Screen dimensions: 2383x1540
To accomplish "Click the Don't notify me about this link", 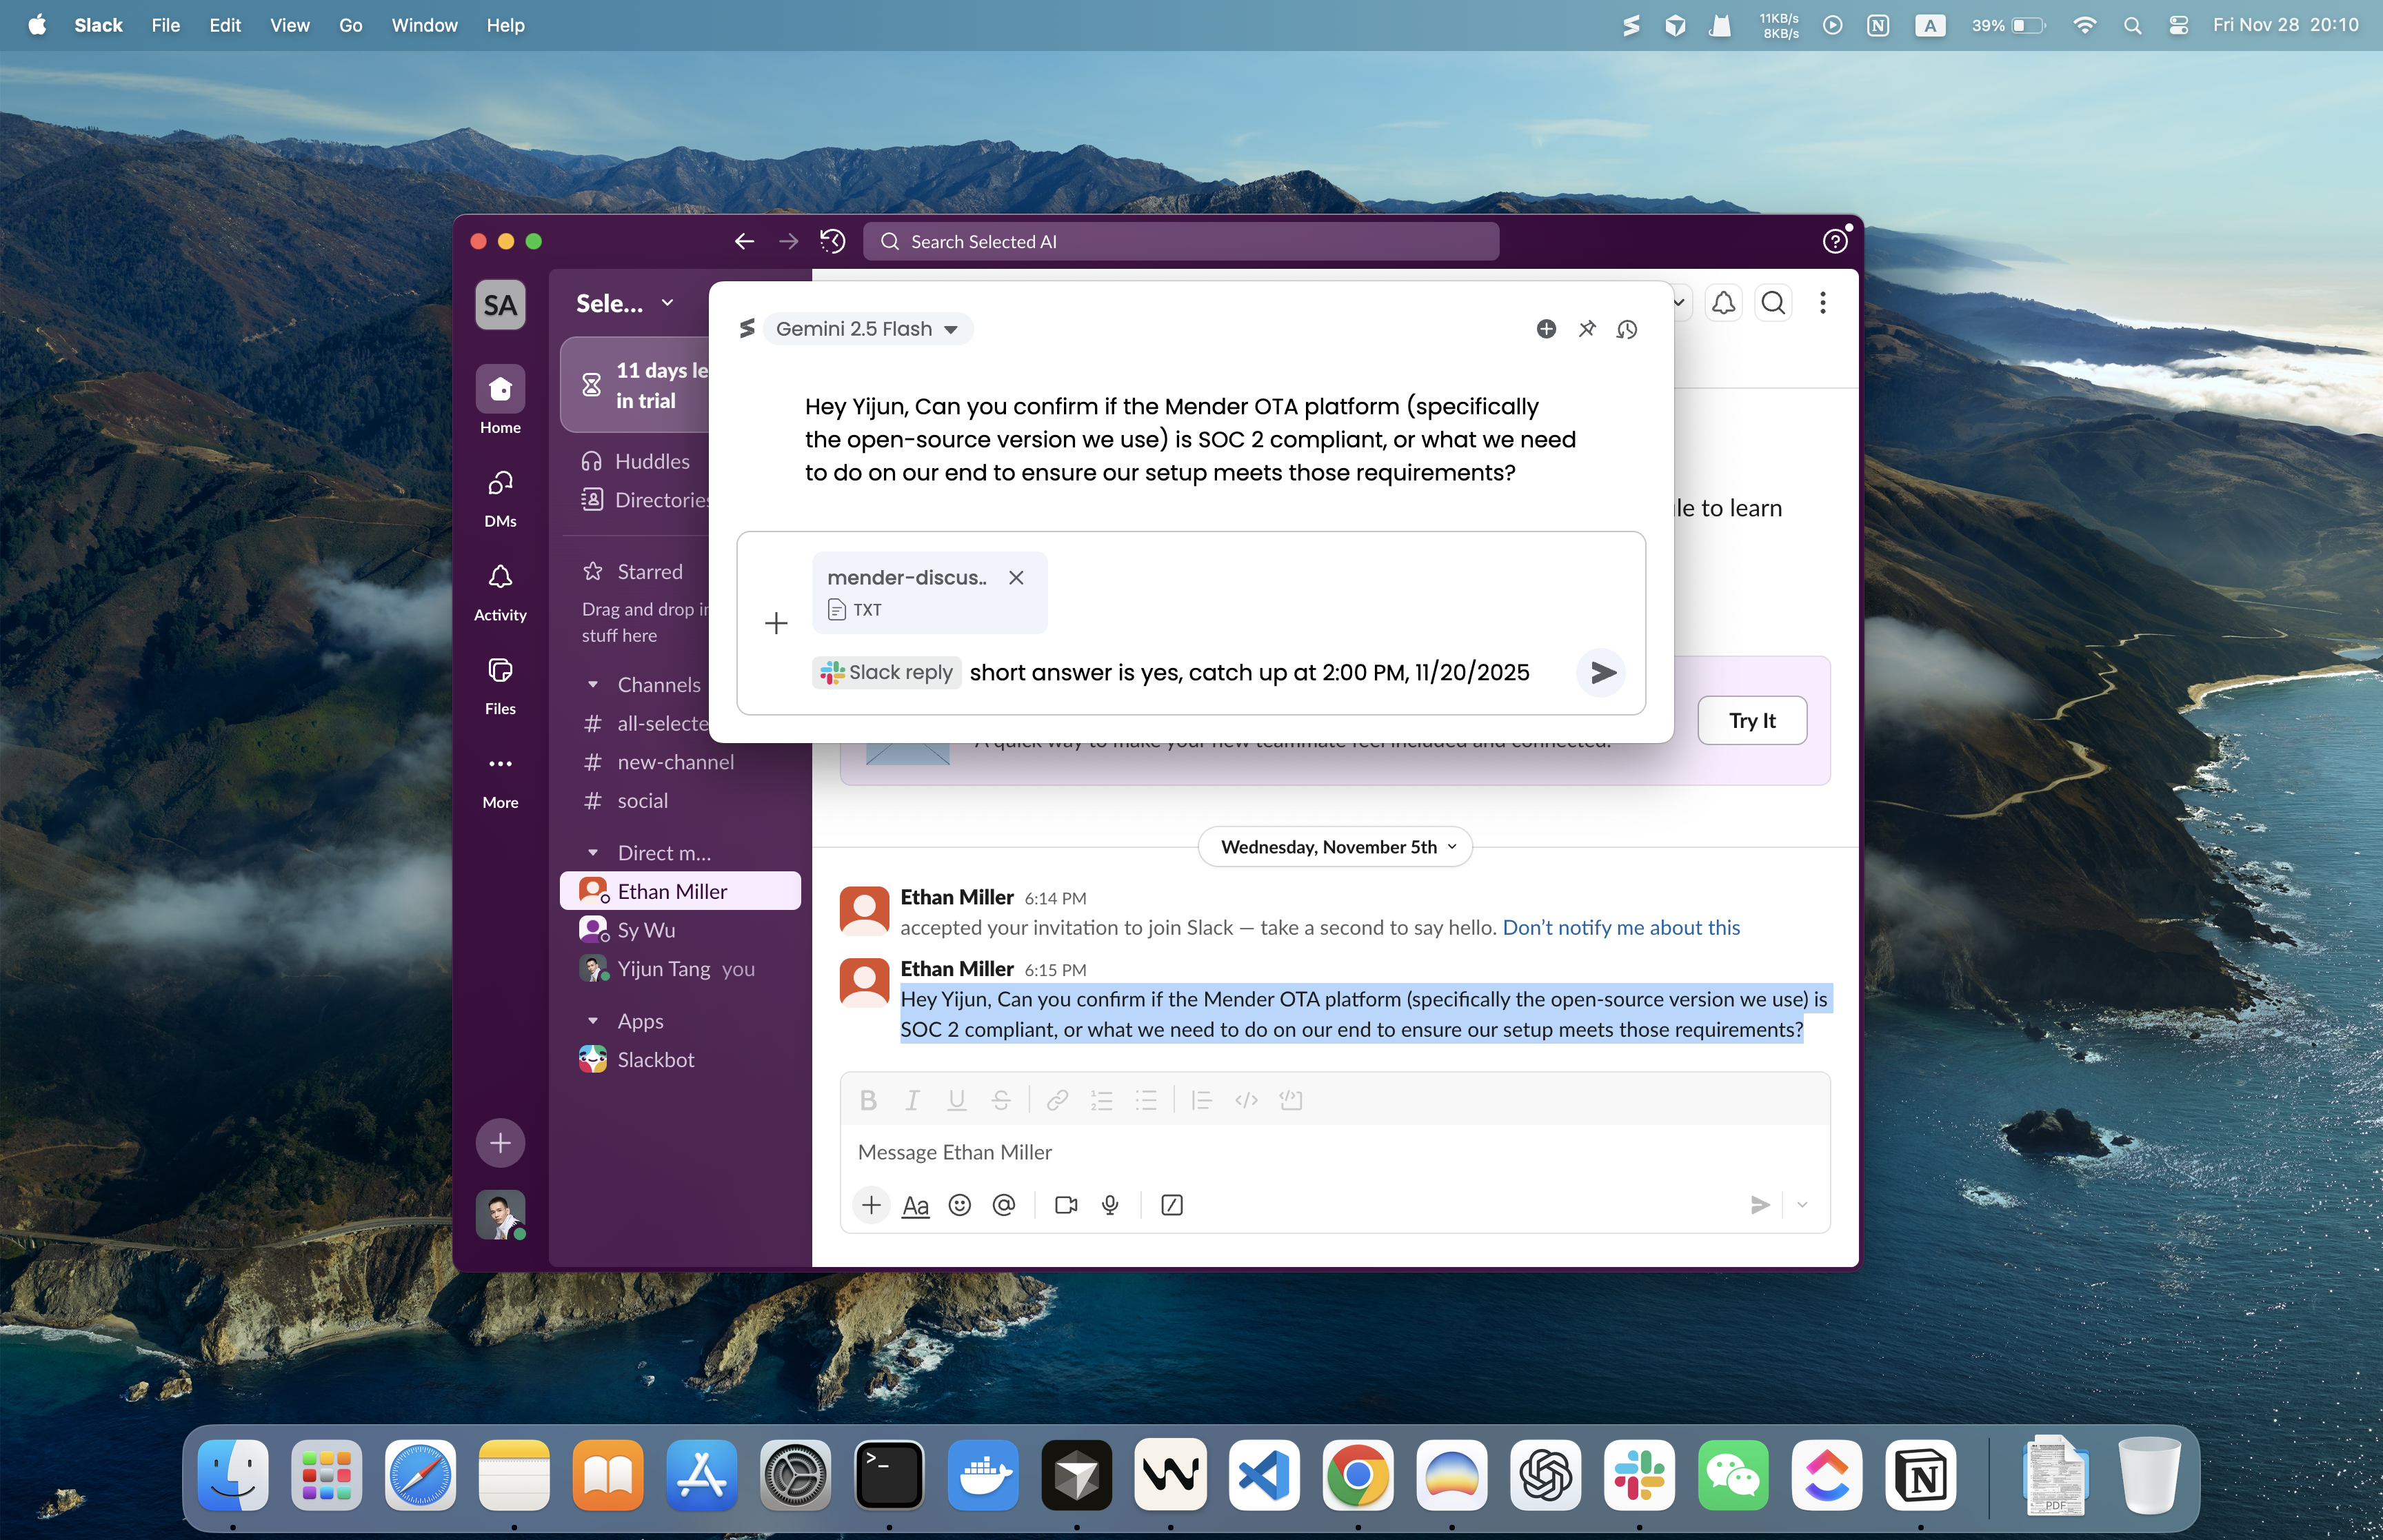I will coord(1620,927).
